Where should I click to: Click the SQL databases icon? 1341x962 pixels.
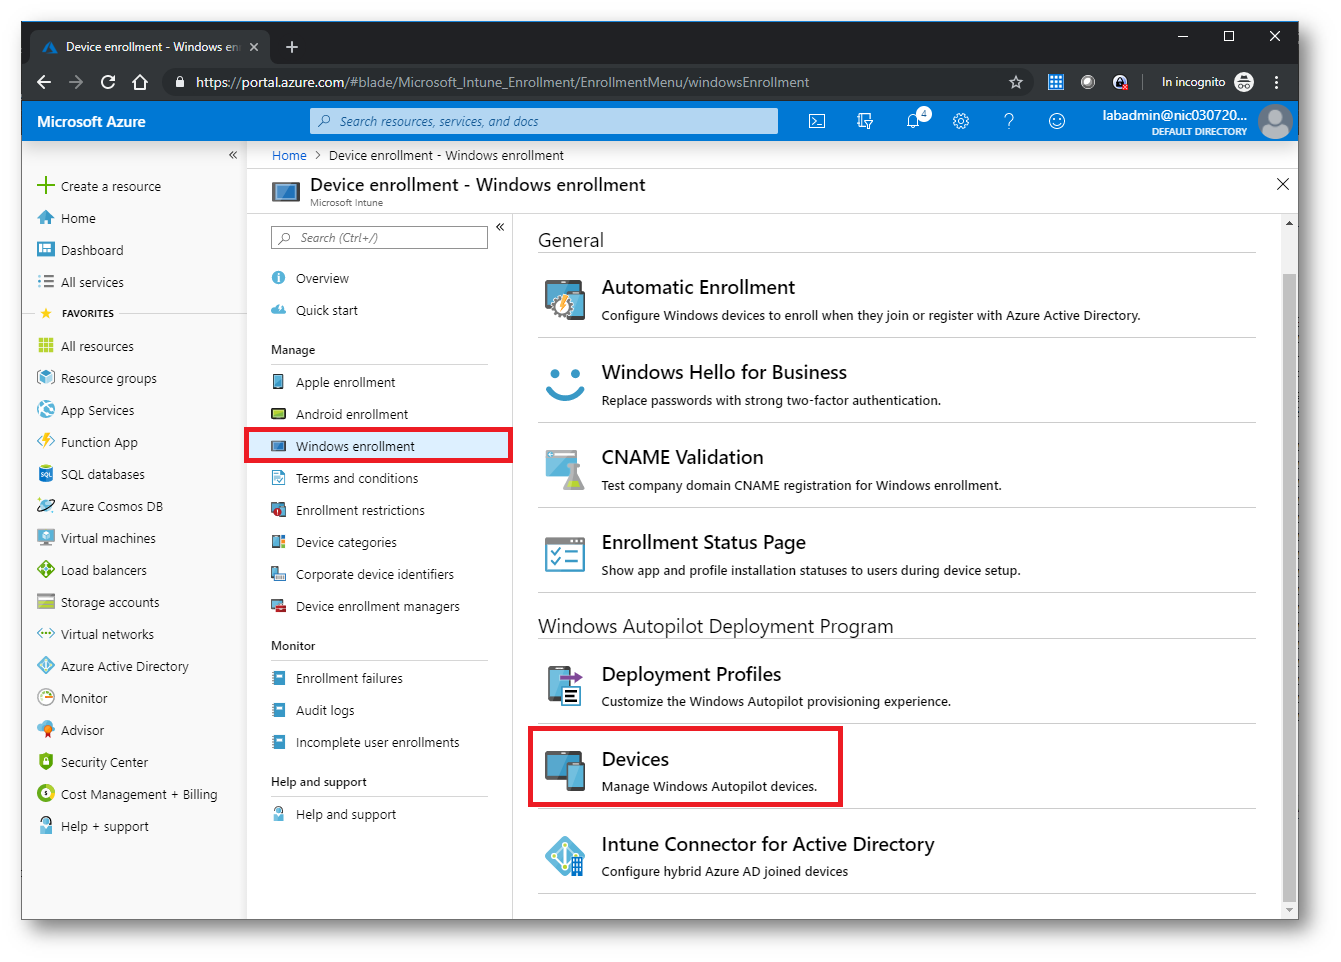click(46, 474)
